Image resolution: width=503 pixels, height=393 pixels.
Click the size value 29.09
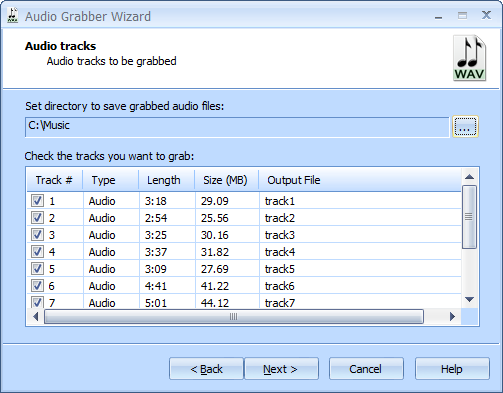[215, 201]
